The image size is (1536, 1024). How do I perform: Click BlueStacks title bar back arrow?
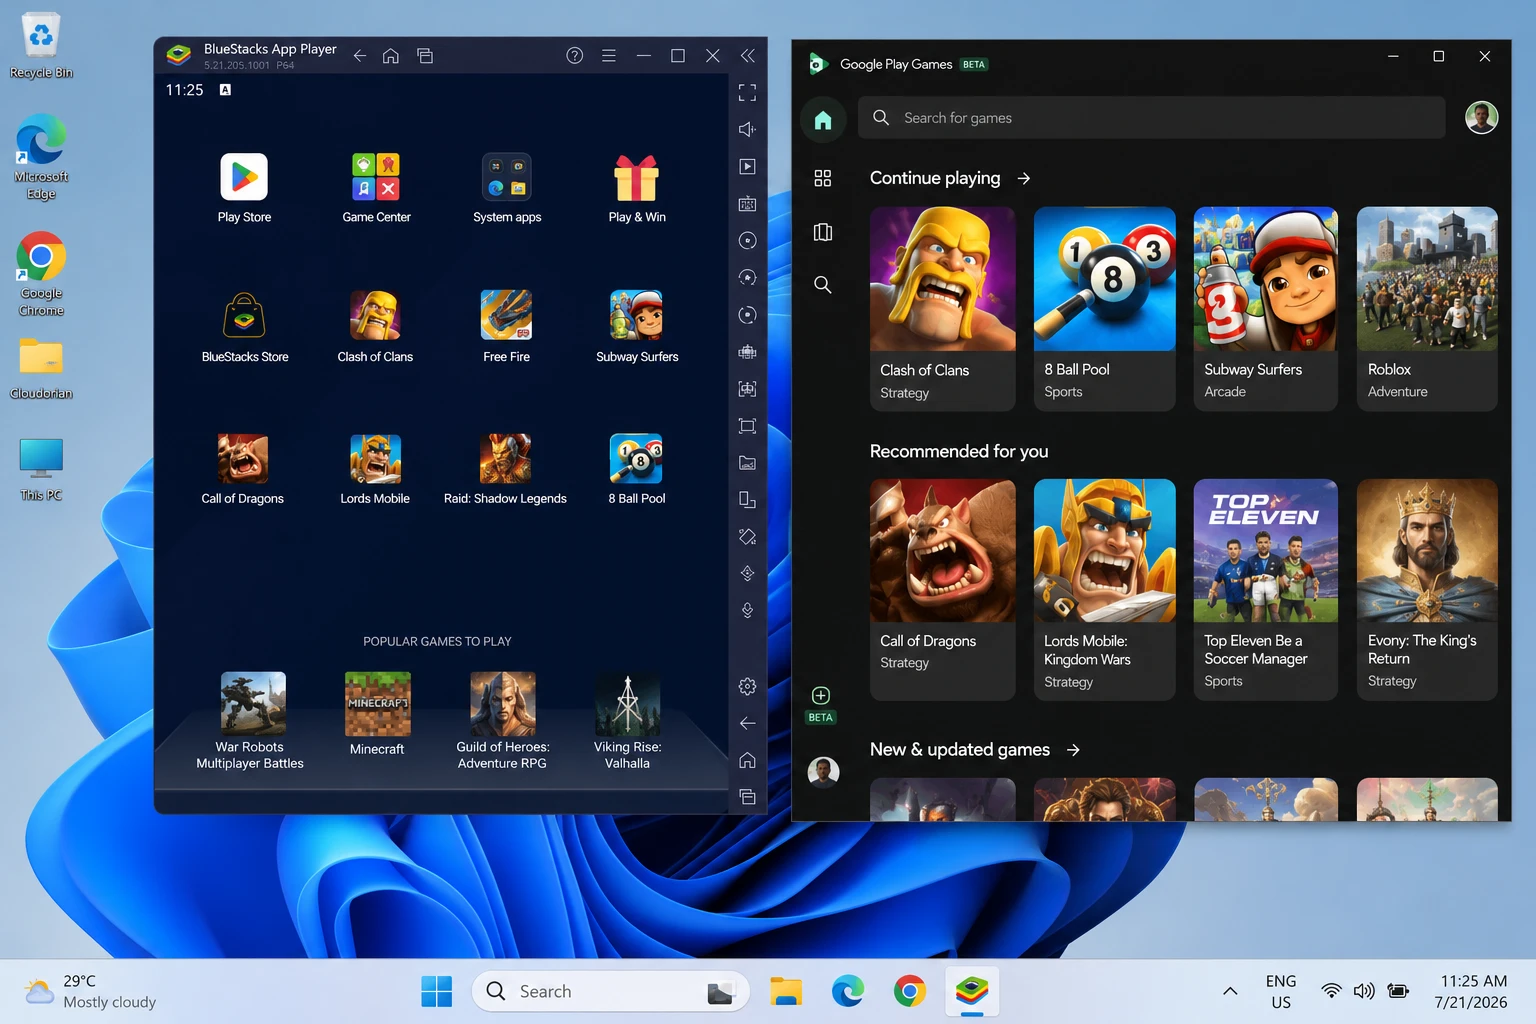click(x=359, y=56)
